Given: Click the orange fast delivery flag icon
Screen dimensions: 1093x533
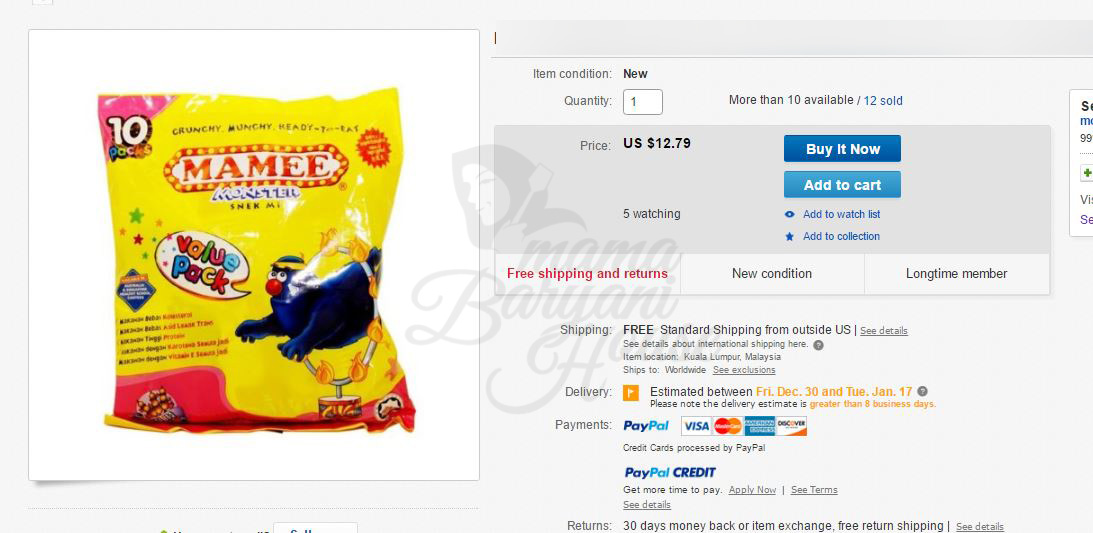Looking at the screenshot, I should (630, 393).
